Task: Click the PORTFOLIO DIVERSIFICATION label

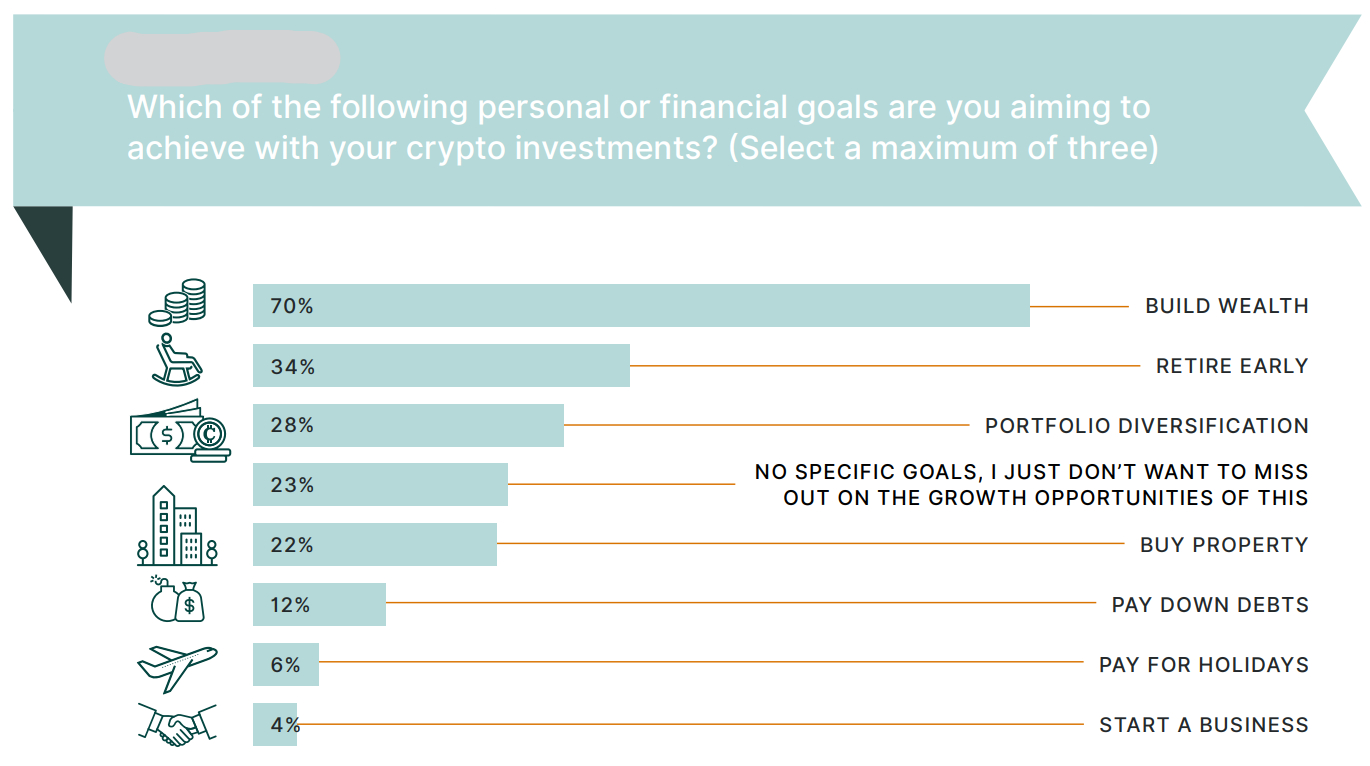Action: coord(1147,426)
